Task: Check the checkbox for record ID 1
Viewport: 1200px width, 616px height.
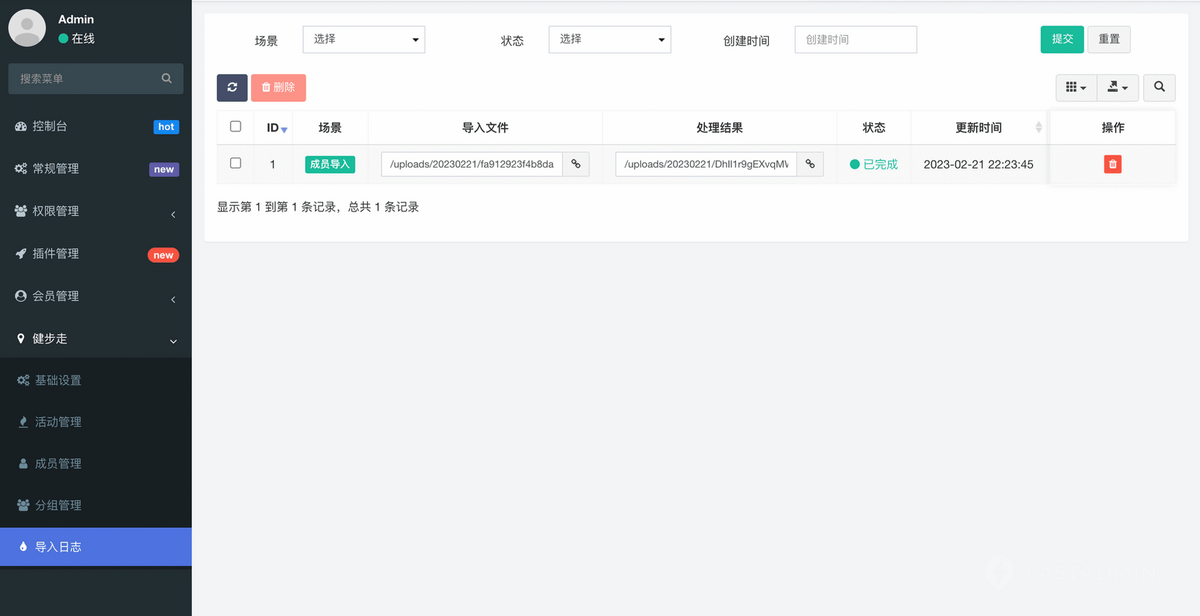Action: click(236, 163)
